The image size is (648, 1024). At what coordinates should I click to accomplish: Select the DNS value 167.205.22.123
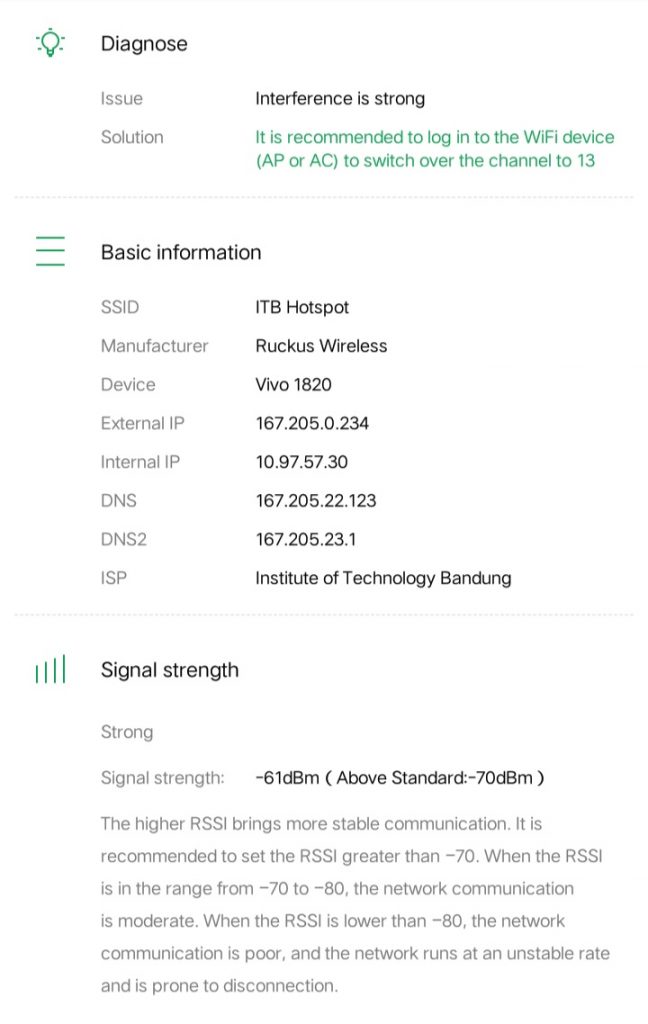pos(316,500)
